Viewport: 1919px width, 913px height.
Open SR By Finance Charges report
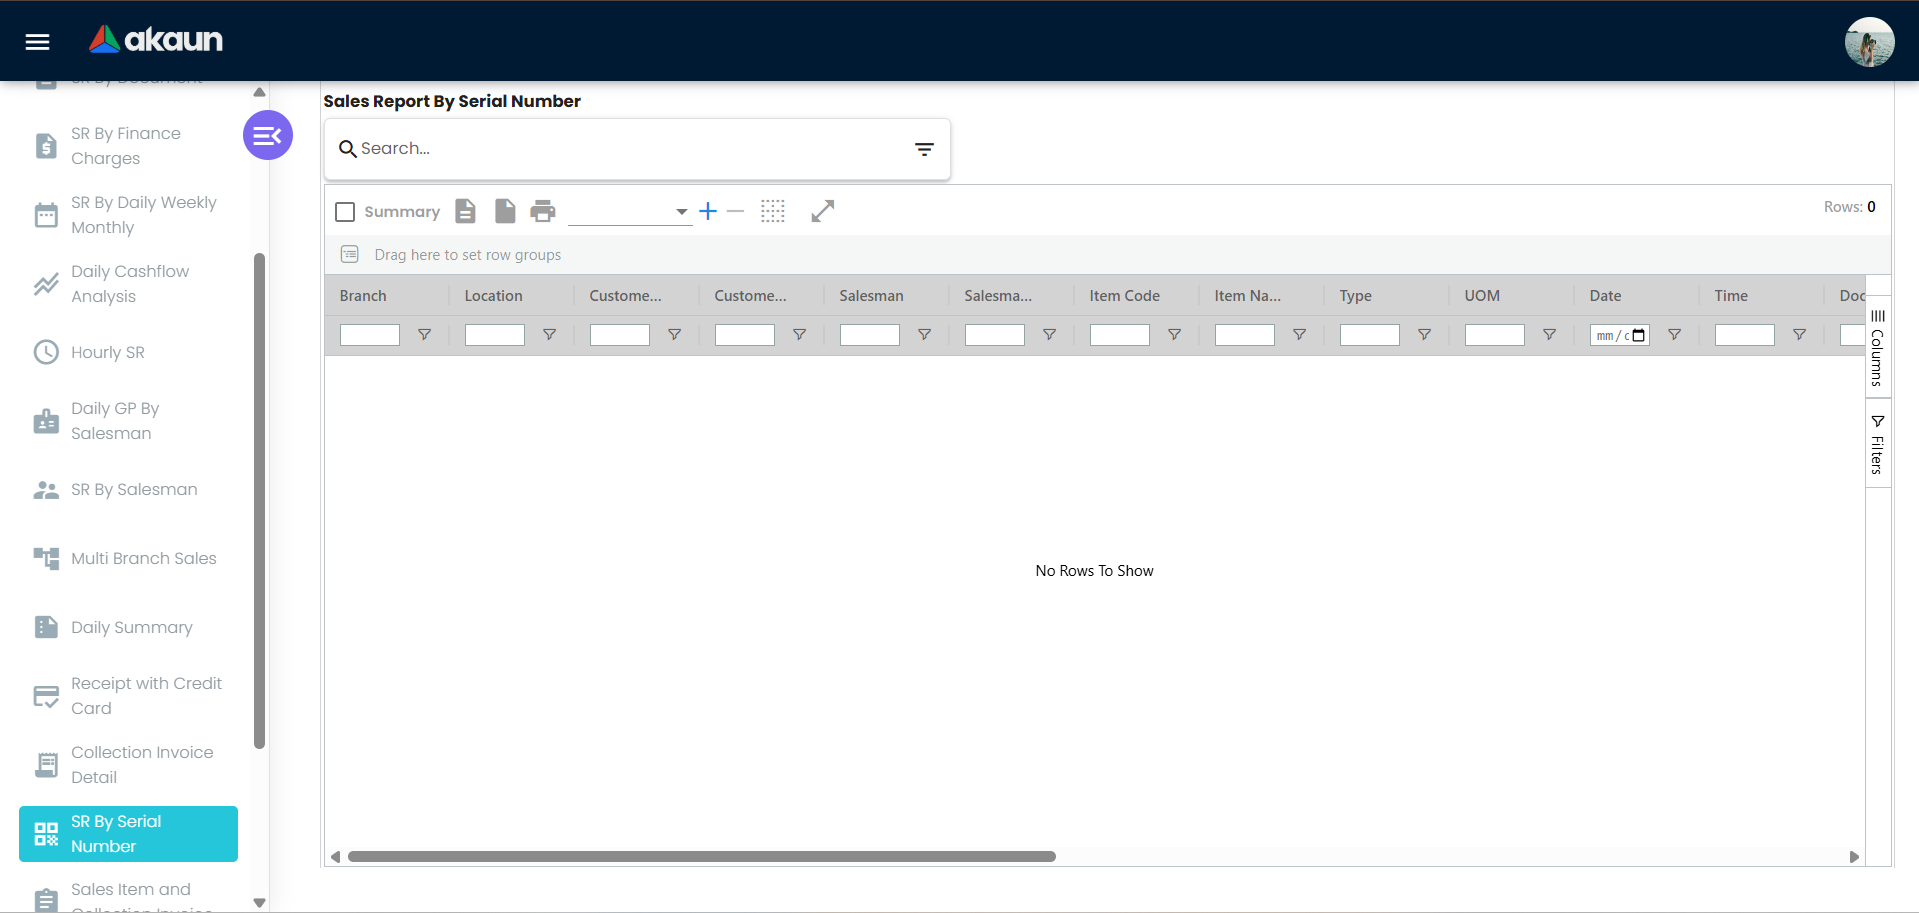(x=128, y=146)
